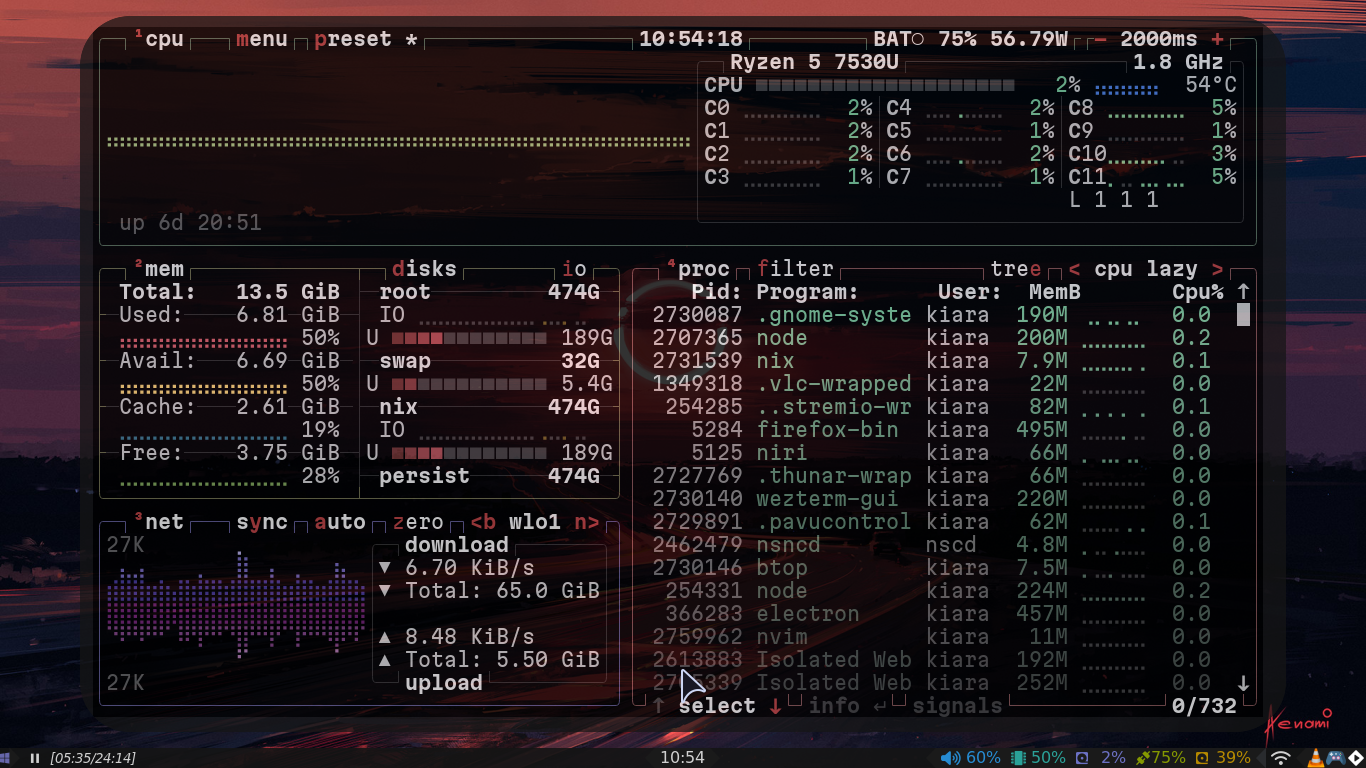Click the CPU usage icon at 2%
1366x768 pixels.
click(1081, 758)
